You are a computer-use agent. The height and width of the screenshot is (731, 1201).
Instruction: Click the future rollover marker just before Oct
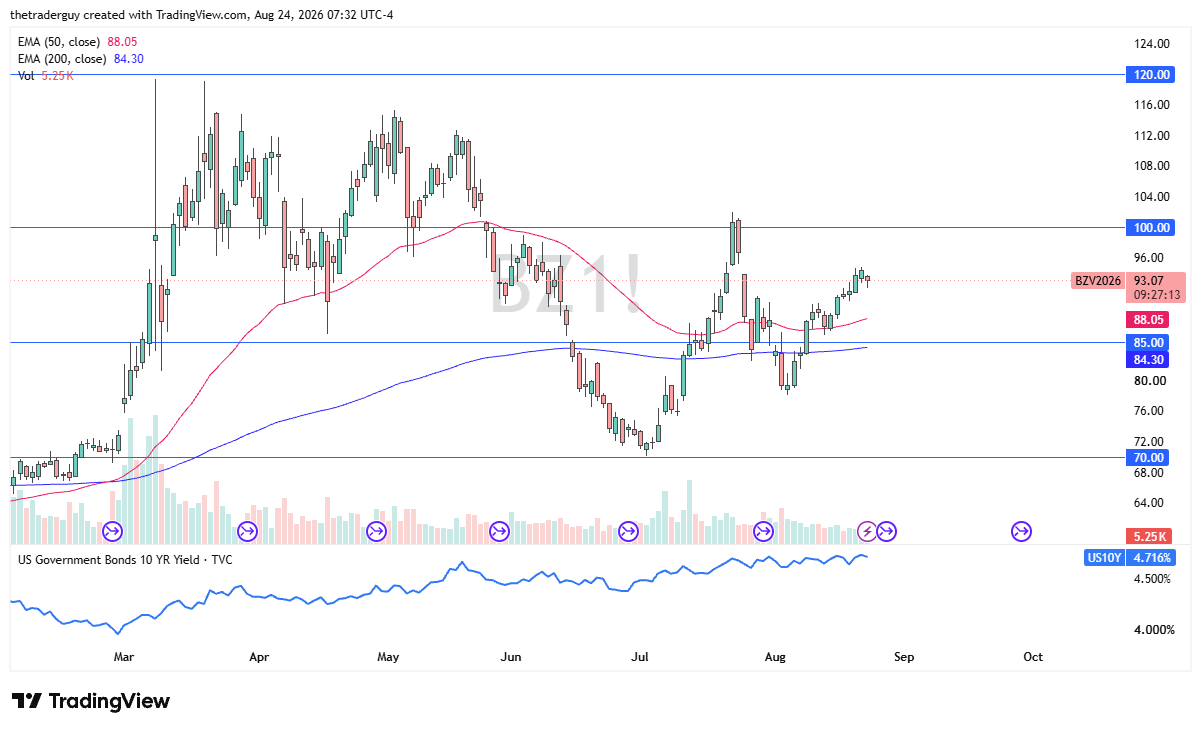click(x=1021, y=531)
